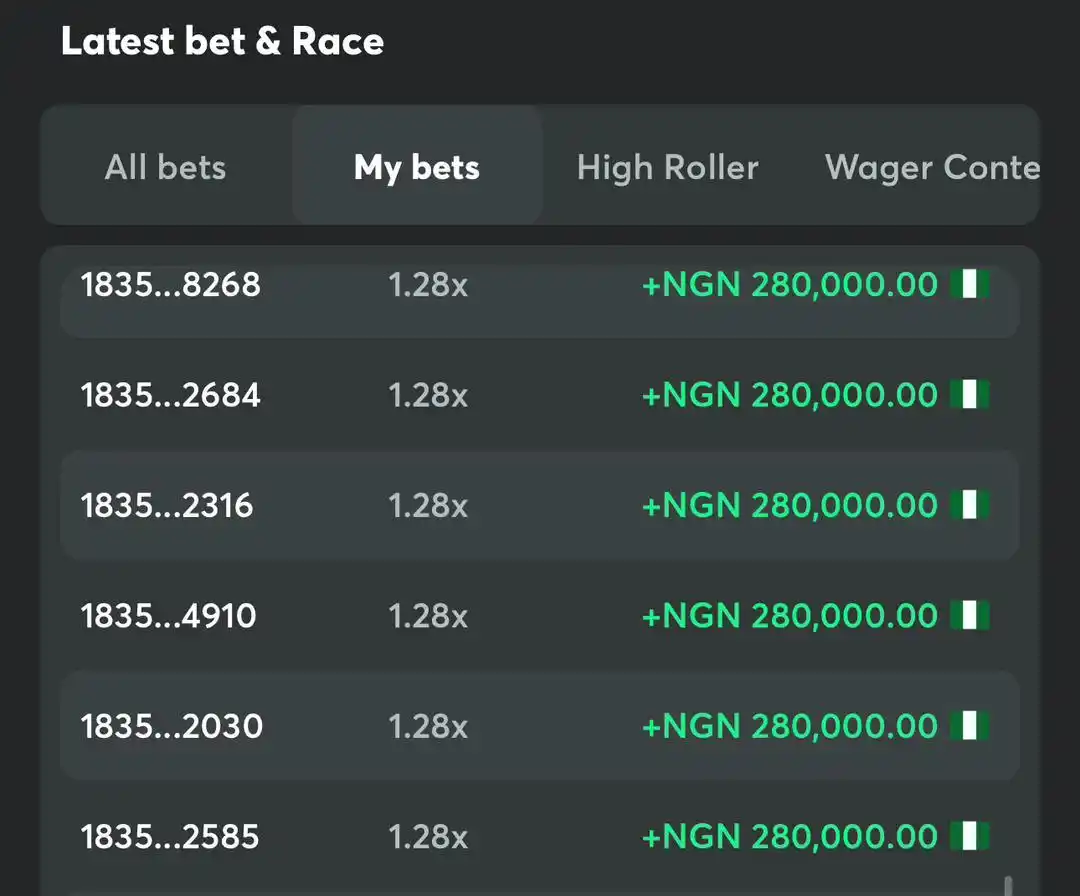Image resolution: width=1080 pixels, height=896 pixels.
Task: Click the Nigerian flag icon on bet 1835...2684
Action: [970, 395]
